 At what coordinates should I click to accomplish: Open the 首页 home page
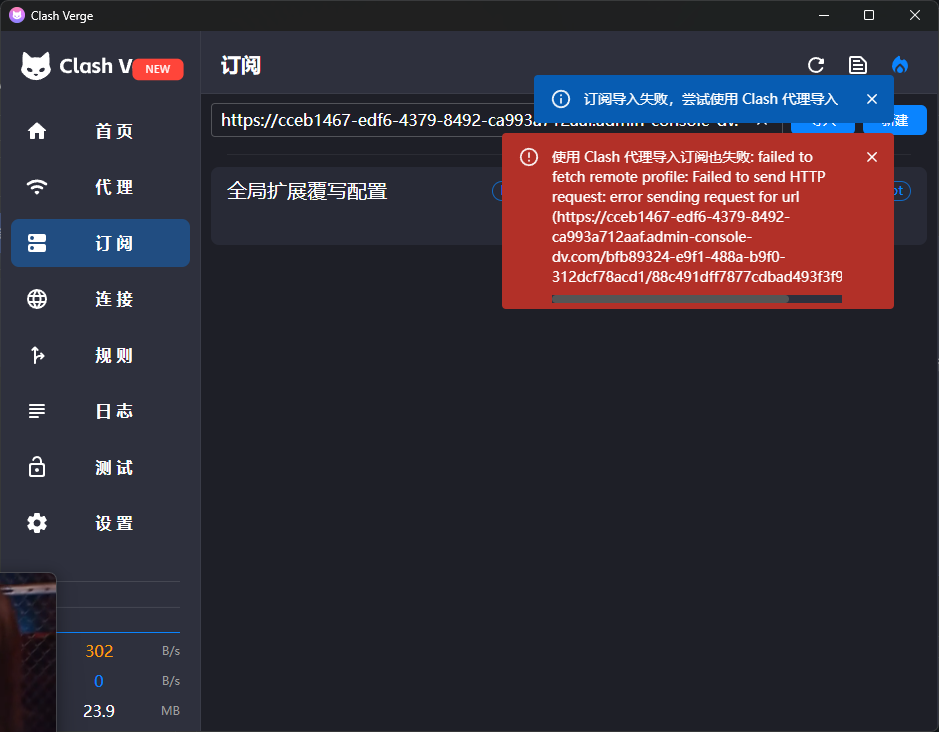(101, 131)
